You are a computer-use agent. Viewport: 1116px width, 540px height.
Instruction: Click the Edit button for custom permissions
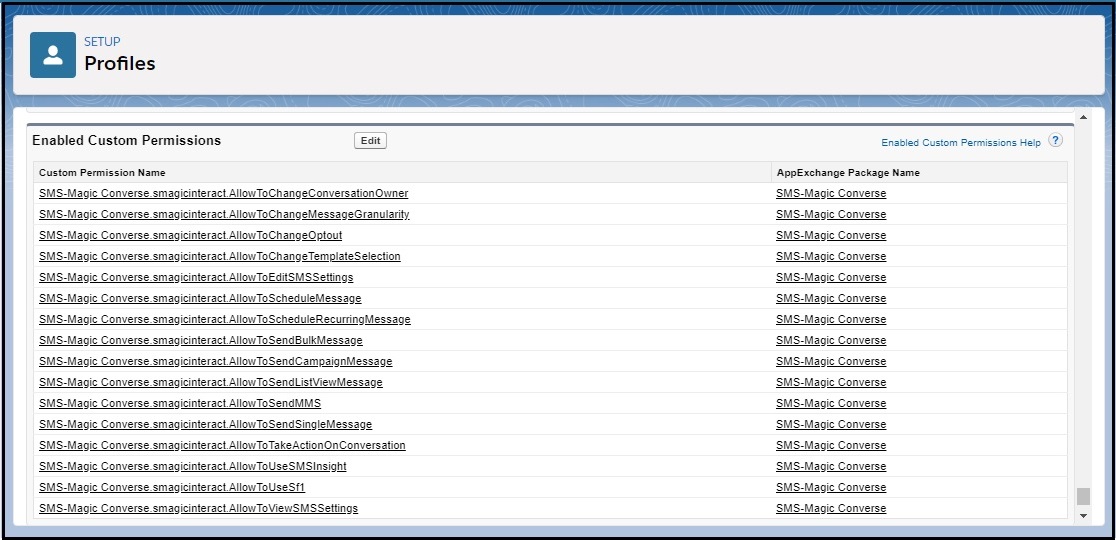tap(370, 141)
